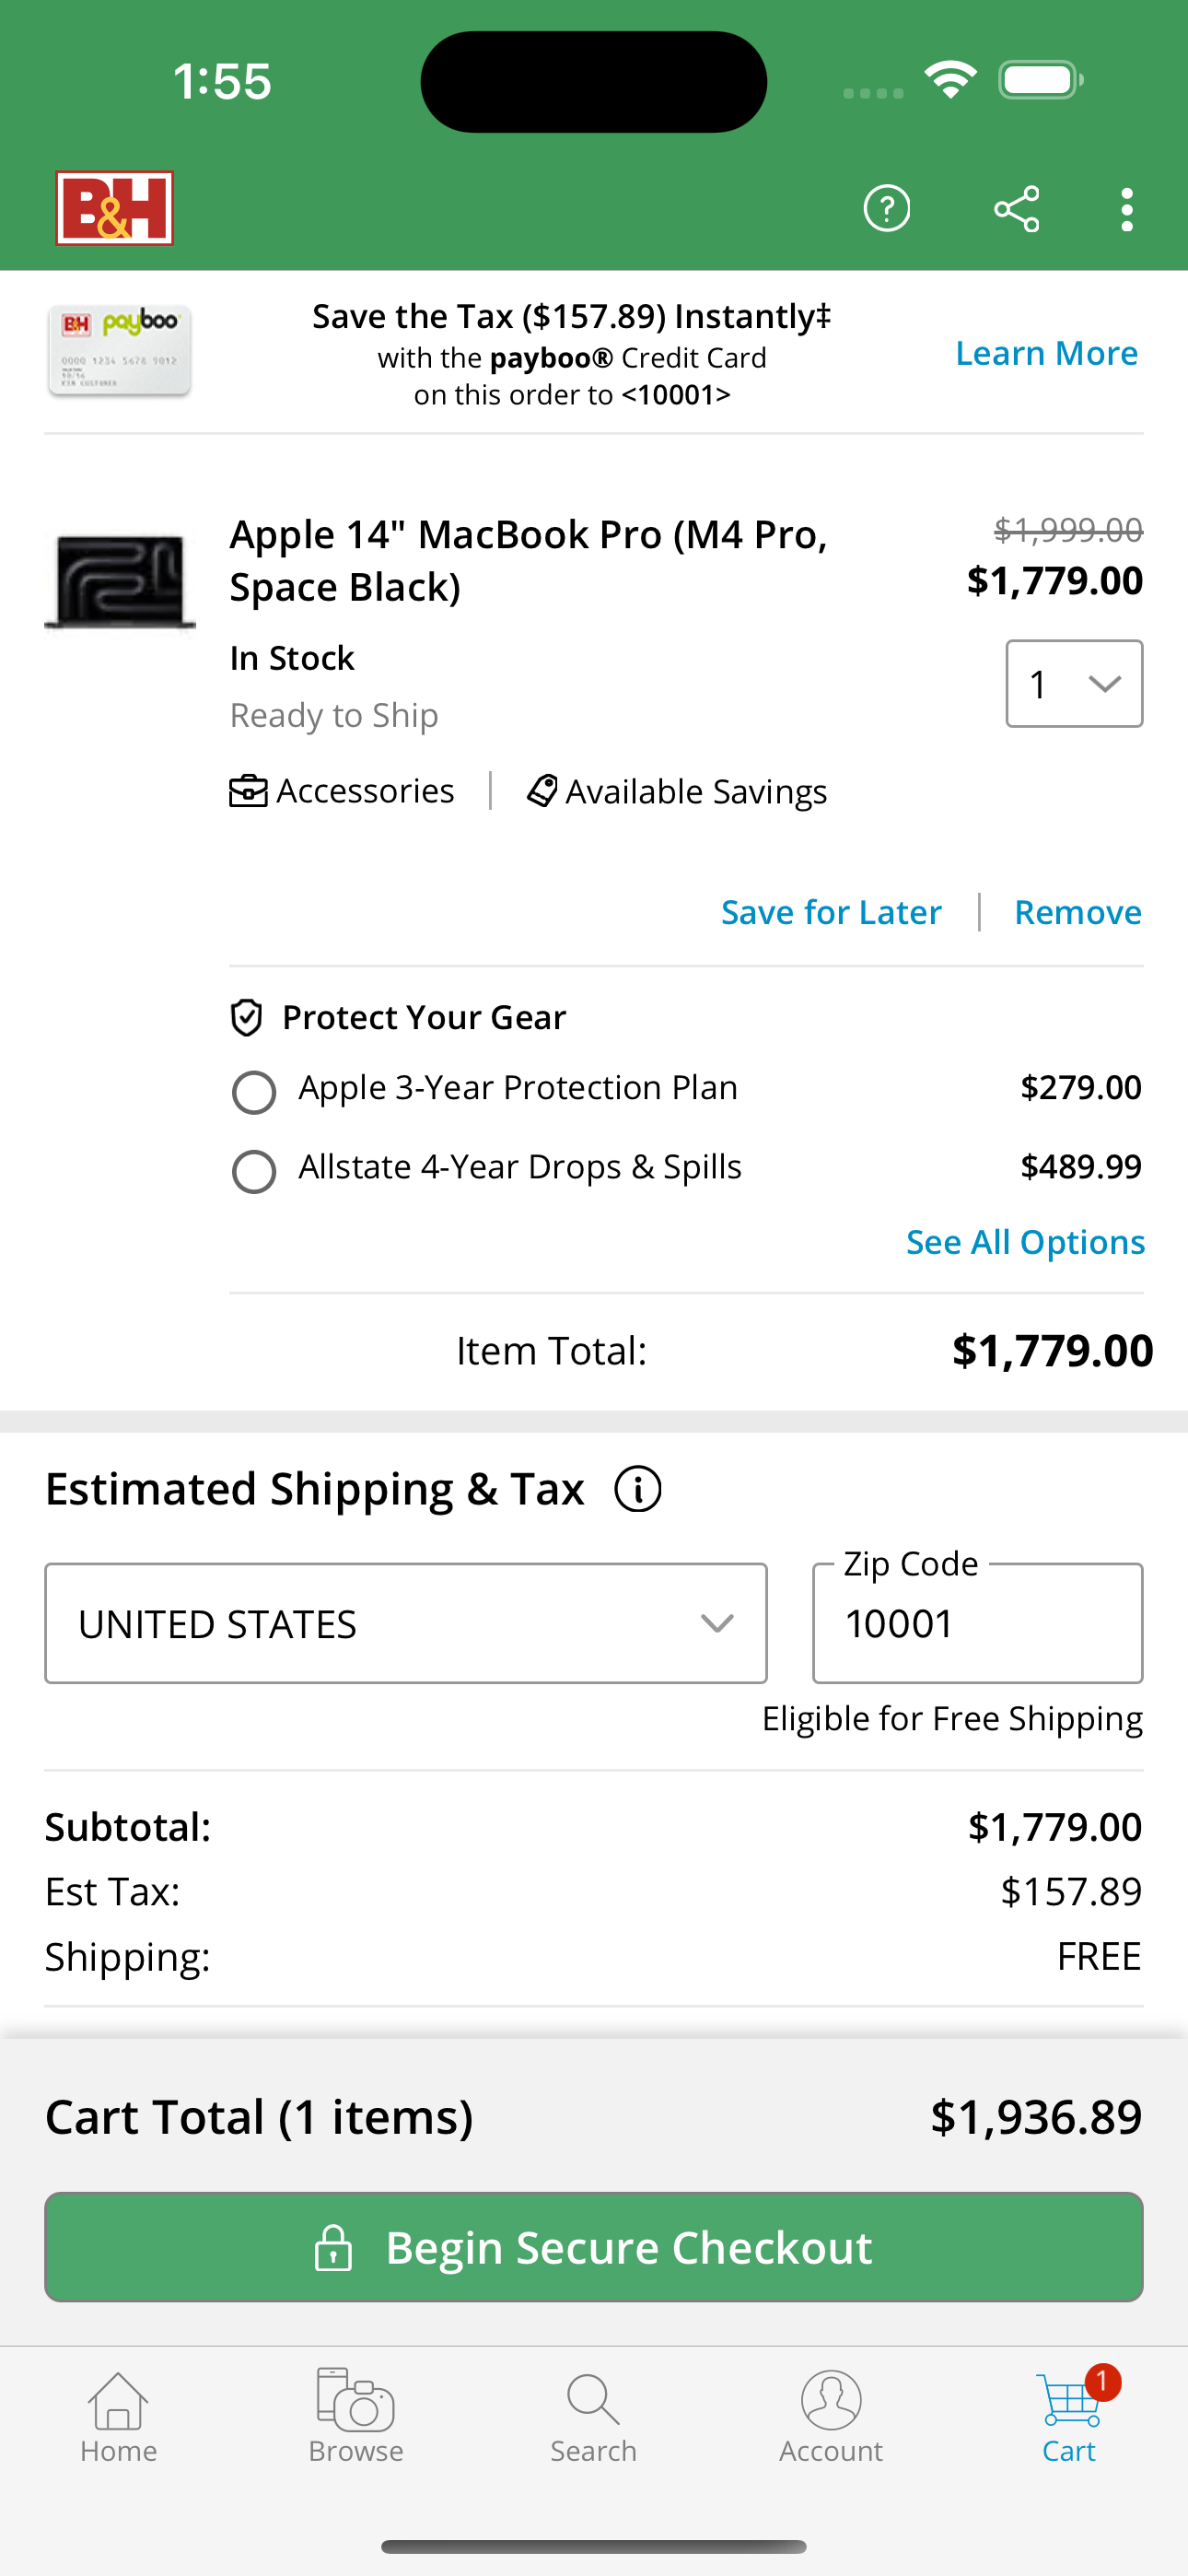This screenshot has height=2576, width=1188.
Task: Tap the payboo credit card image
Action: (119, 351)
